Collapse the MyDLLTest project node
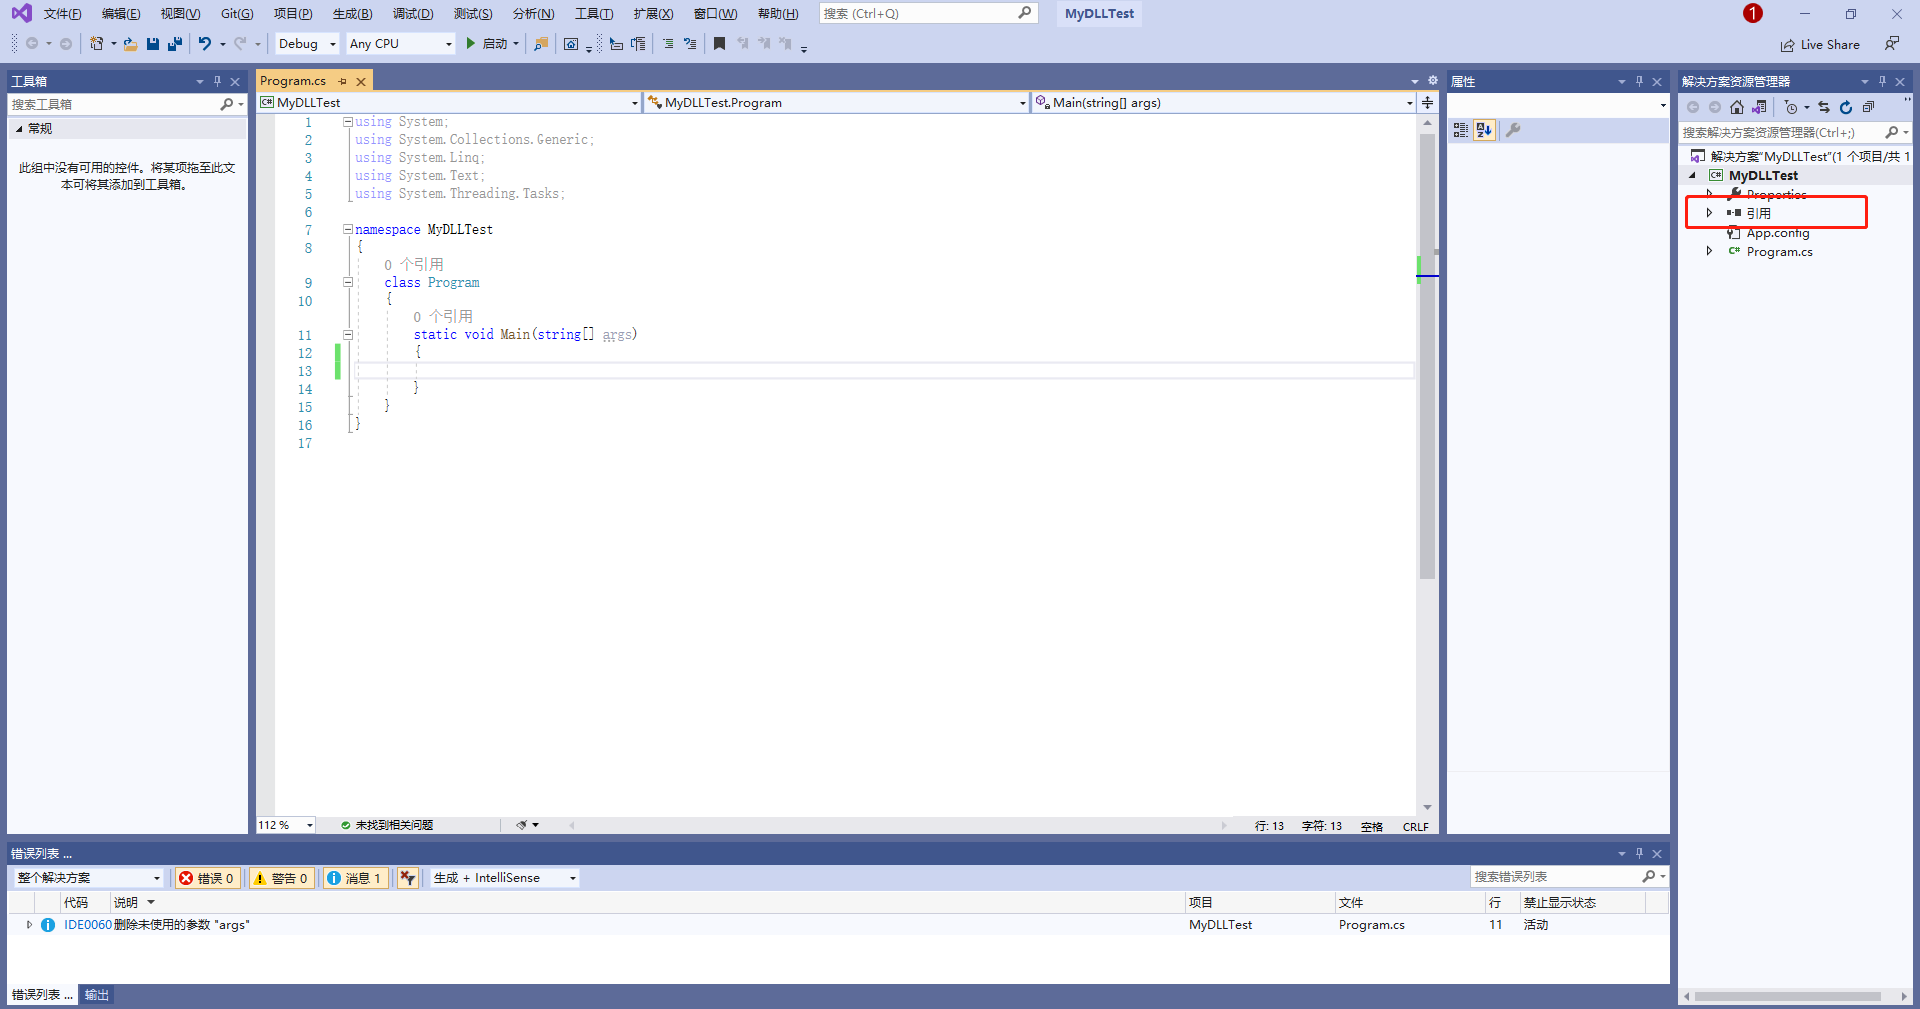This screenshot has width=1920, height=1009. (x=1692, y=175)
